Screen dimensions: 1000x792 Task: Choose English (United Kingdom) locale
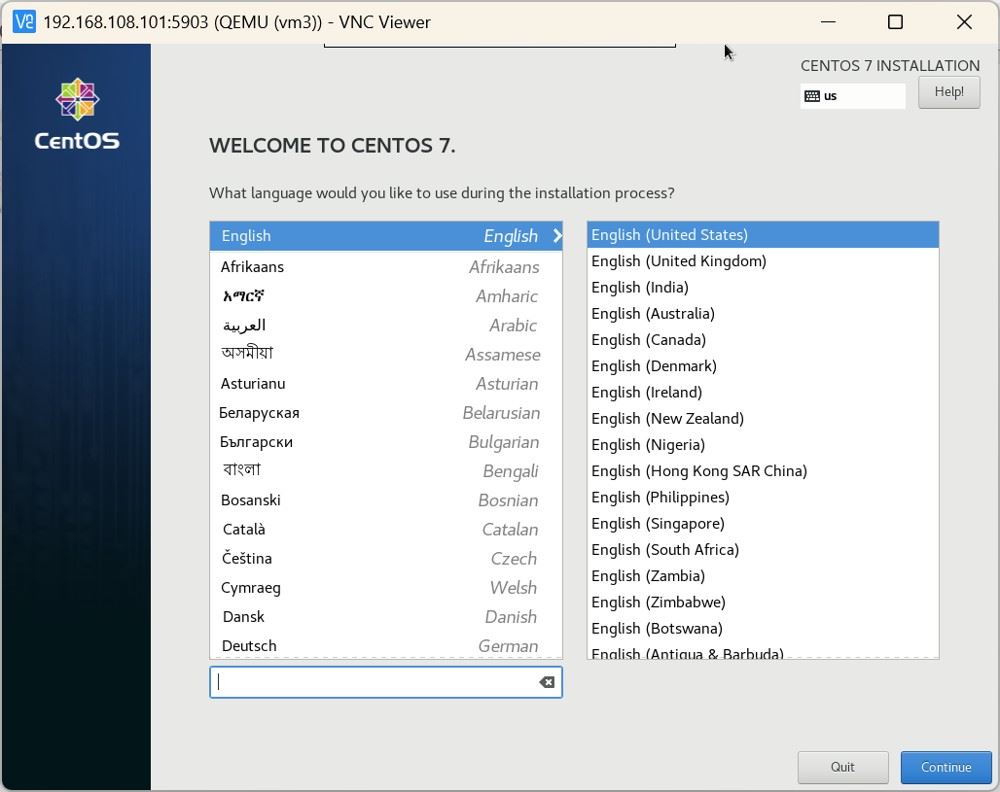tap(763, 261)
